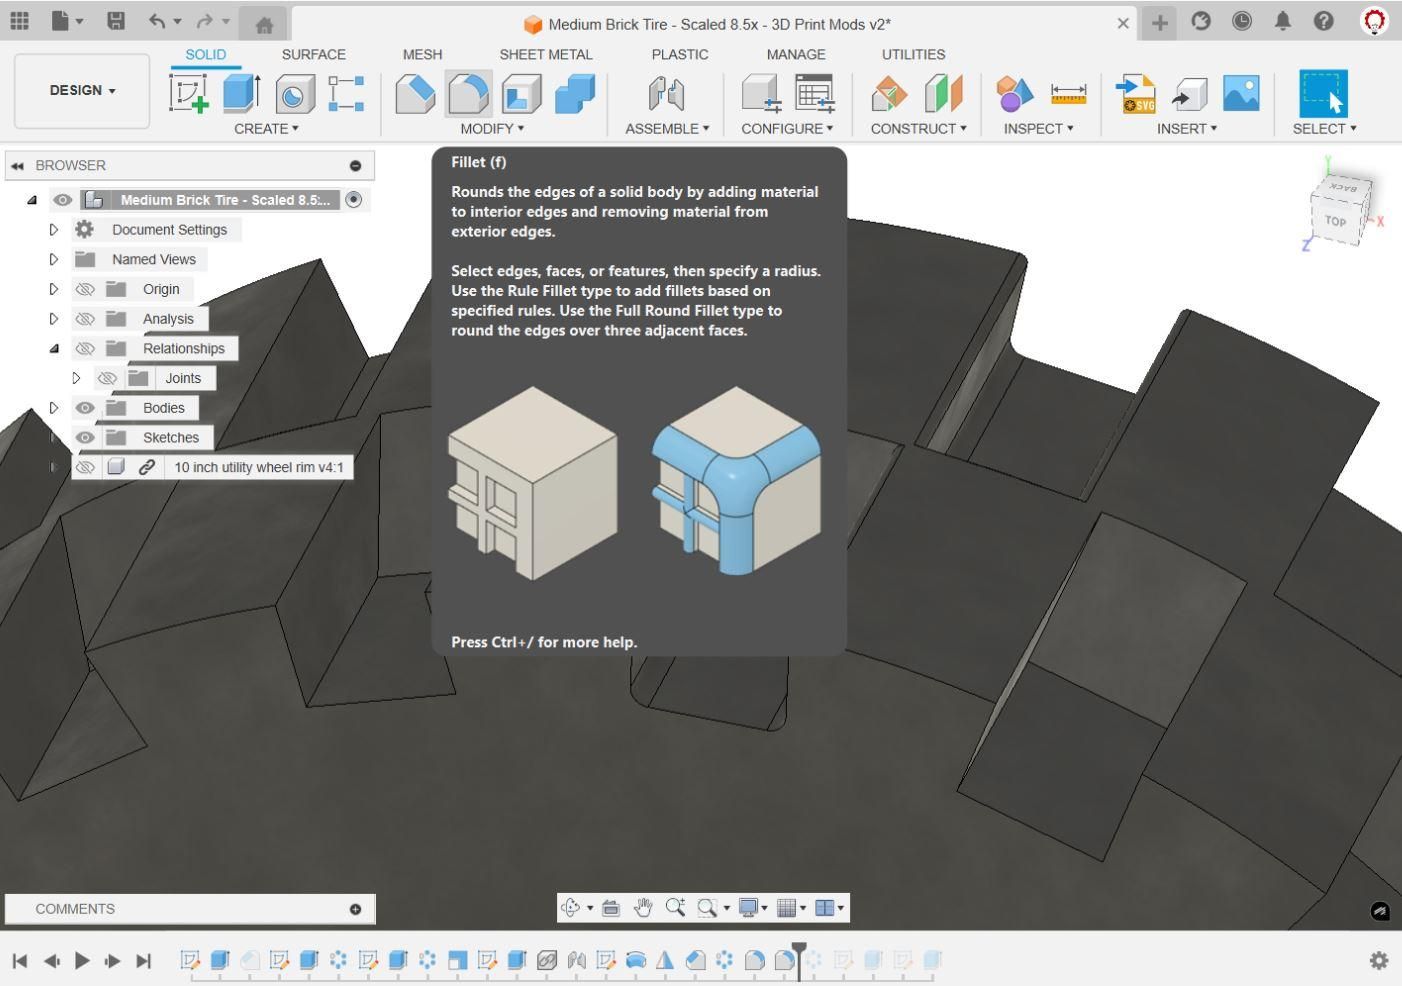This screenshot has height=986, width=1402.
Task: Open the DESIGN workspace dropdown
Action: tap(82, 91)
